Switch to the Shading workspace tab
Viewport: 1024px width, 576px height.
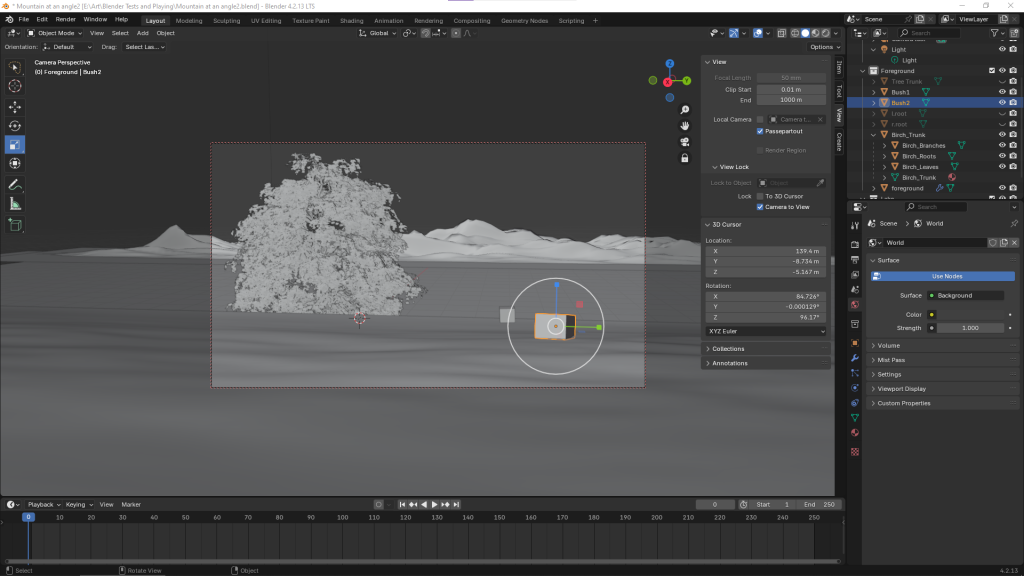point(351,21)
